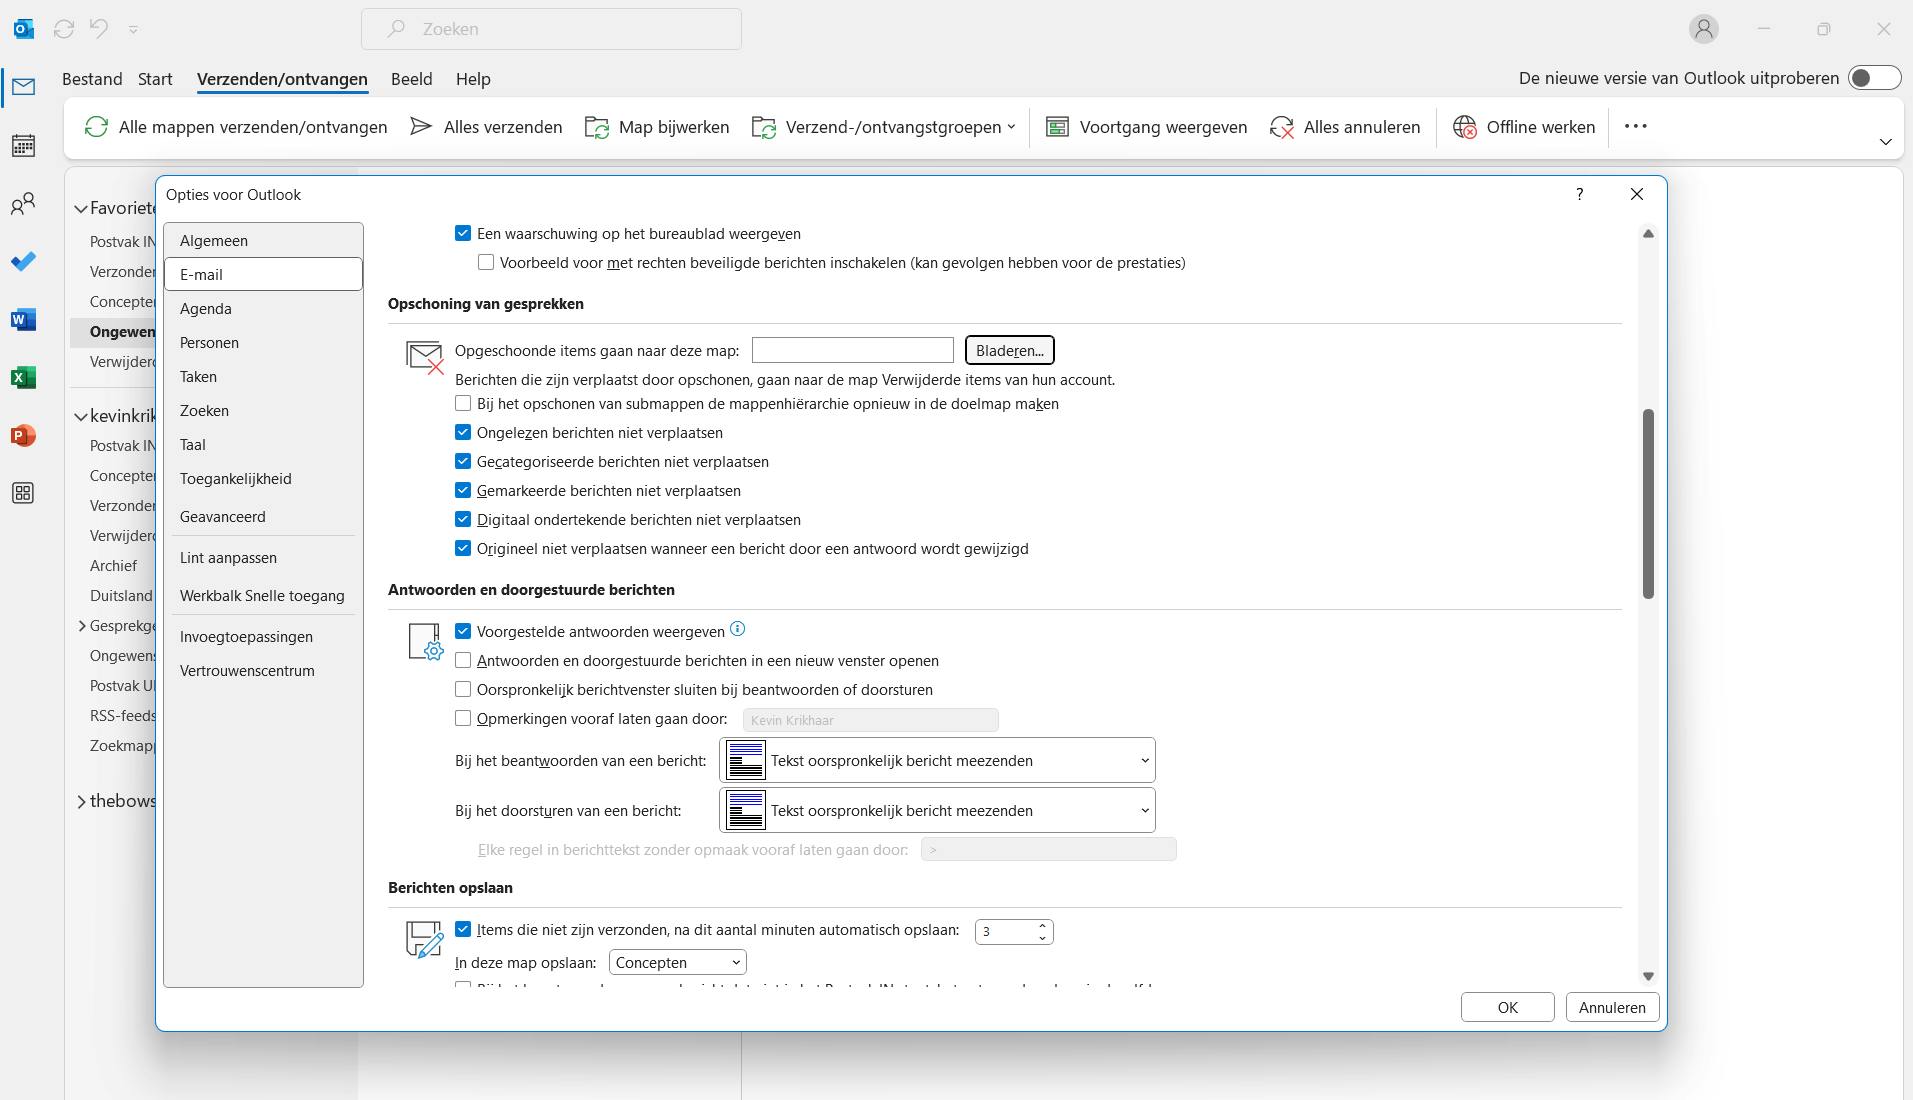
Task: Toggle Offline werken in the ribbon
Action: (1524, 127)
